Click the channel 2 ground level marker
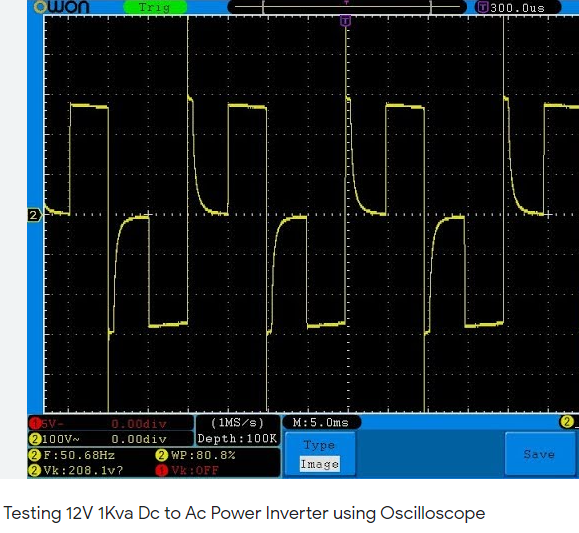Image resolution: width=579 pixels, height=533 pixels. pyautogui.click(x=35, y=215)
